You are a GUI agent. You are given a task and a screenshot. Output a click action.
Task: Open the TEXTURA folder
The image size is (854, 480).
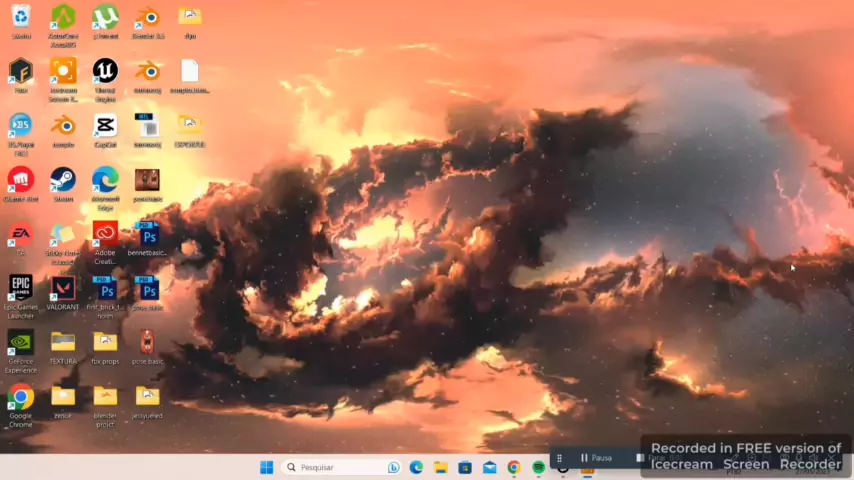click(63, 348)
